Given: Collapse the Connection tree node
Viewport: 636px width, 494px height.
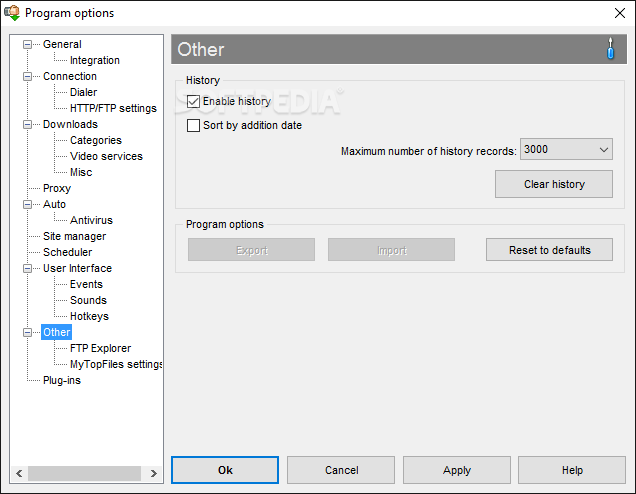Looking at the screenshot, I should [x=27, y=76].
